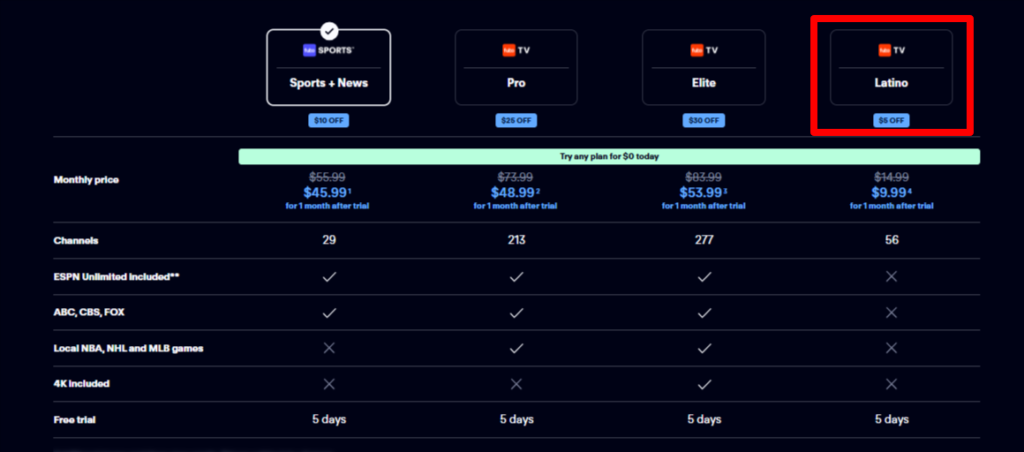The width and height of the screenshot is (1024, 452).
Task: Click the $45.99 Sports + News price
Action: click(x=326, y=192)
